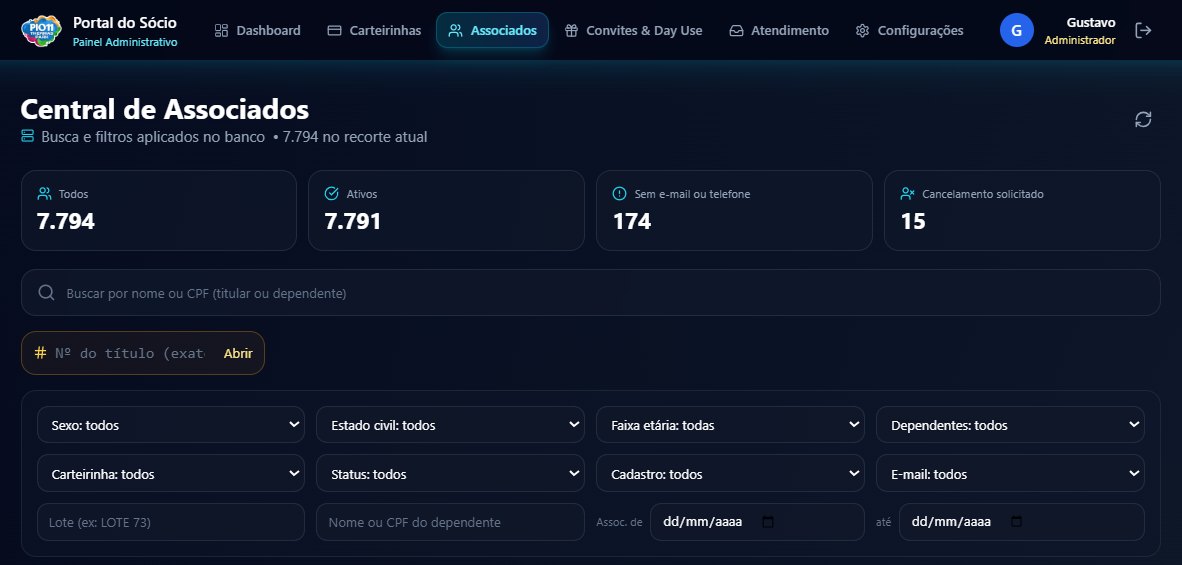Open the Sem e-mail ou telefone card
Viewport: 1182px width, 565px height.
coord(734,210)
